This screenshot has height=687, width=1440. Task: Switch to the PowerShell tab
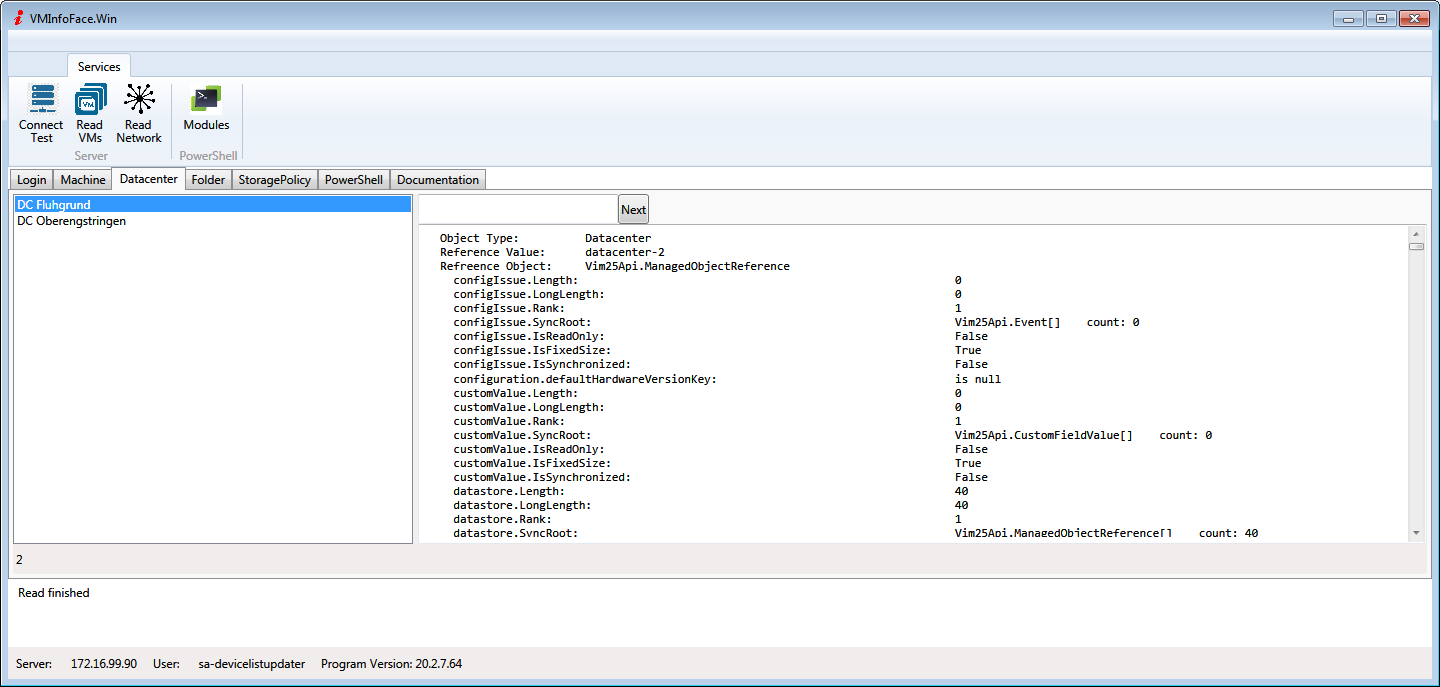tap(354, 180)
